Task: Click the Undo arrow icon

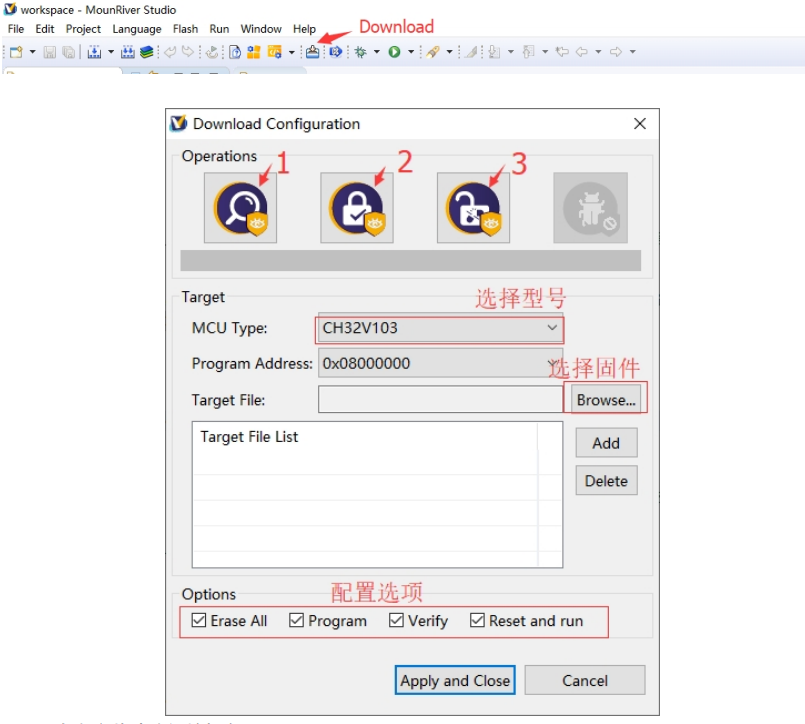Action: [x=170, y=52]
